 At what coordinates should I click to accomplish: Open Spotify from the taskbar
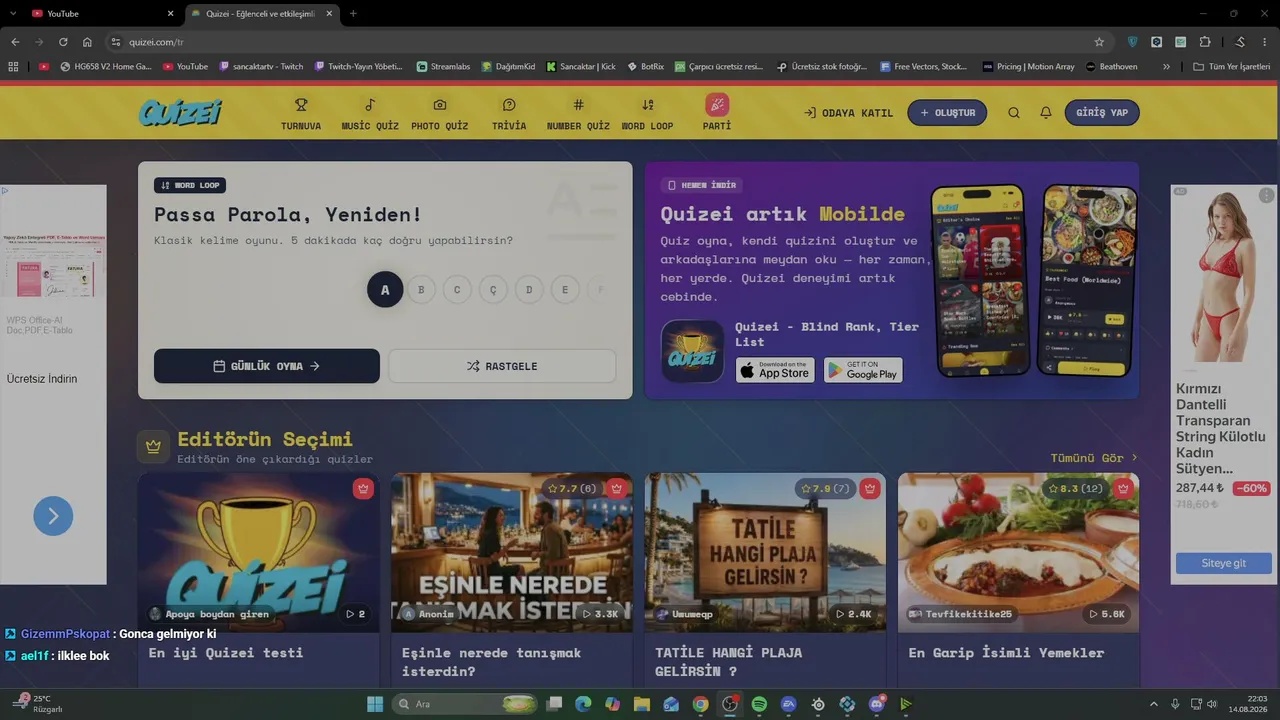click(759, 704)
